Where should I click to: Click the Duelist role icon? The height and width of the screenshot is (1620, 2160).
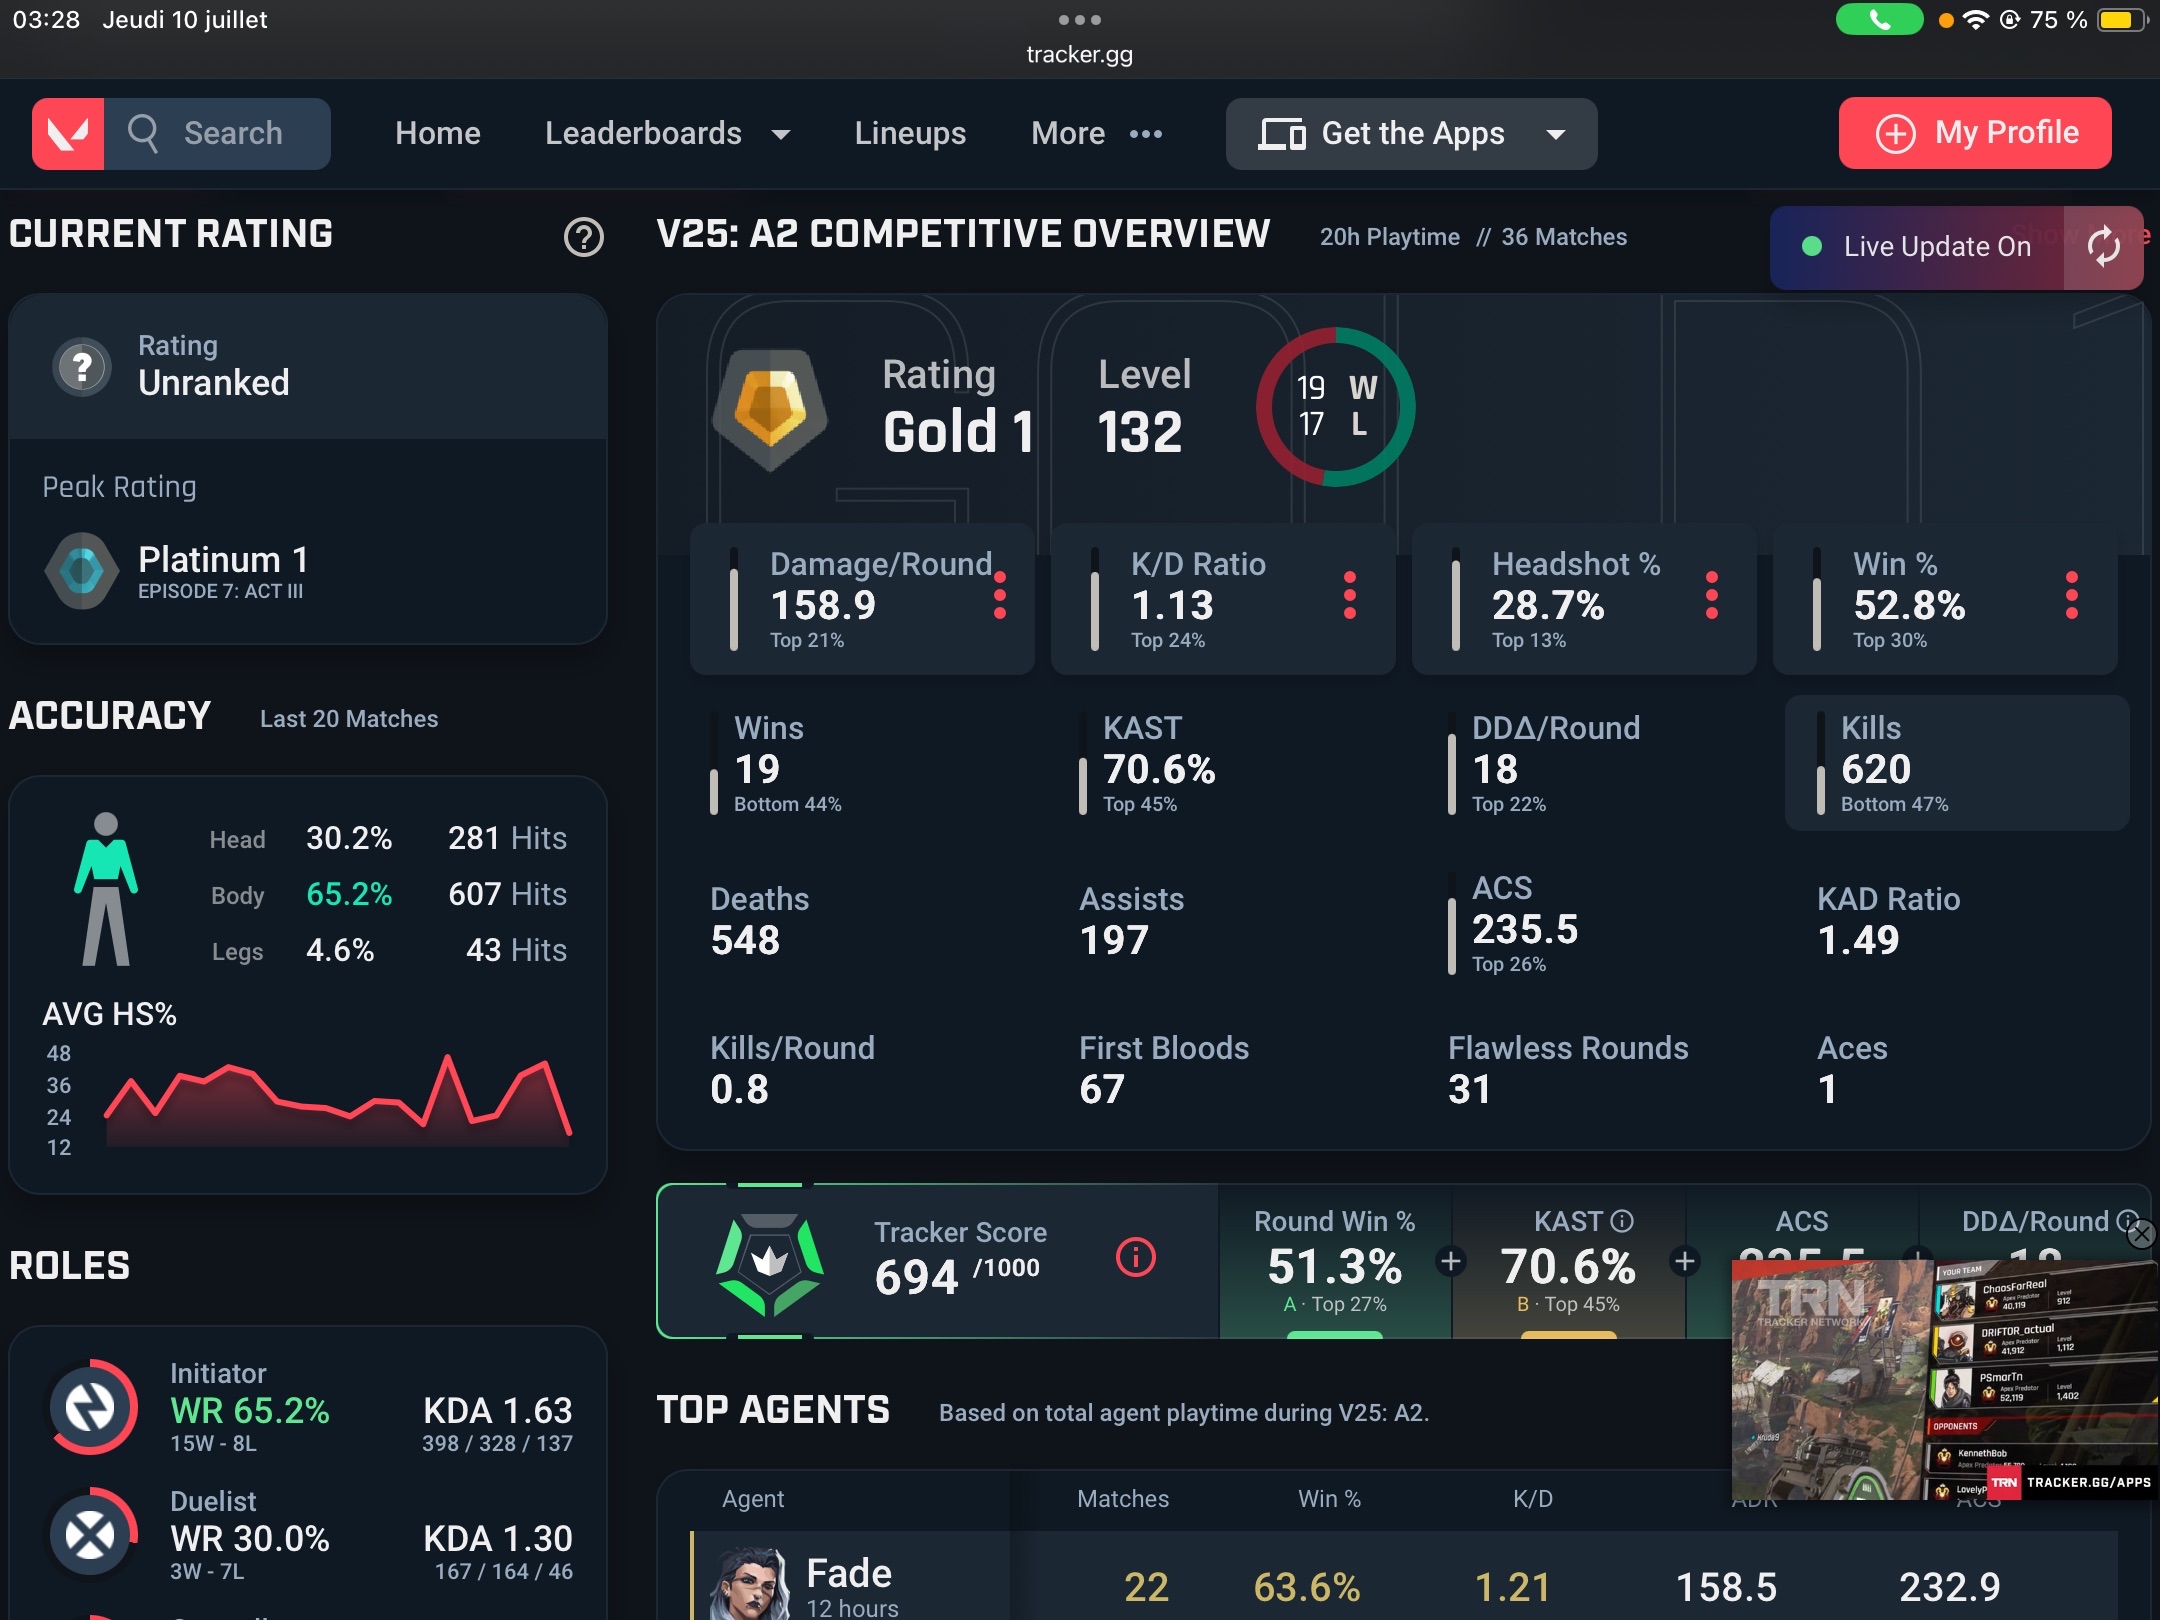[x=91, y=1535]
